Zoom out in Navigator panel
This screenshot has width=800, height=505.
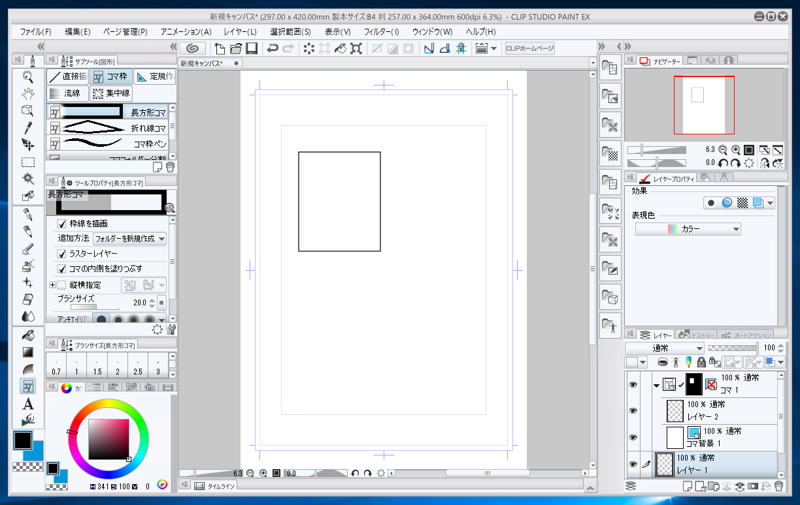click(722, 150)
